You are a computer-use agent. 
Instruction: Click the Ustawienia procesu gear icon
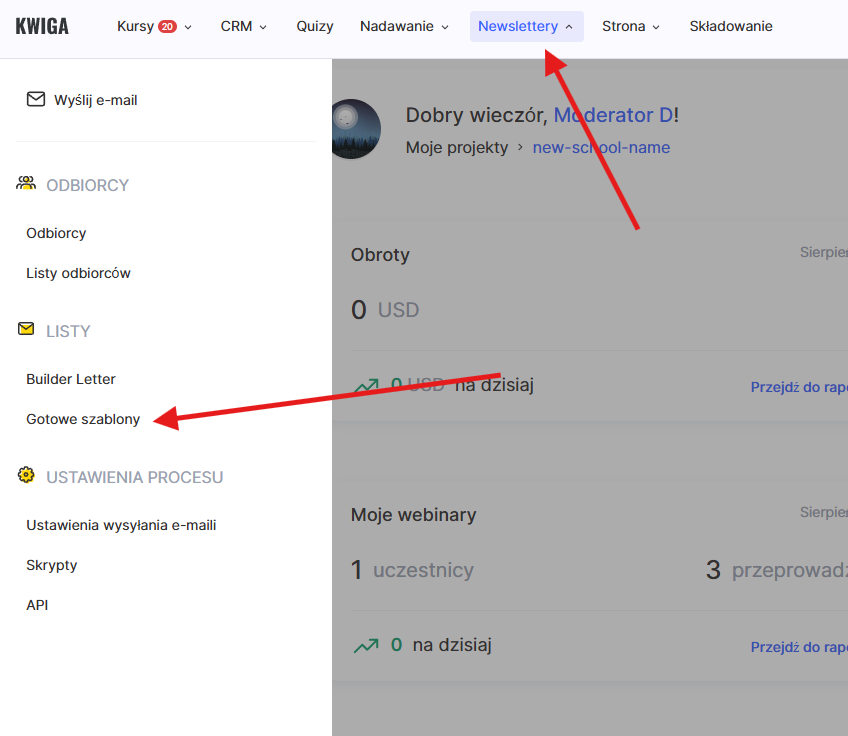27,476
